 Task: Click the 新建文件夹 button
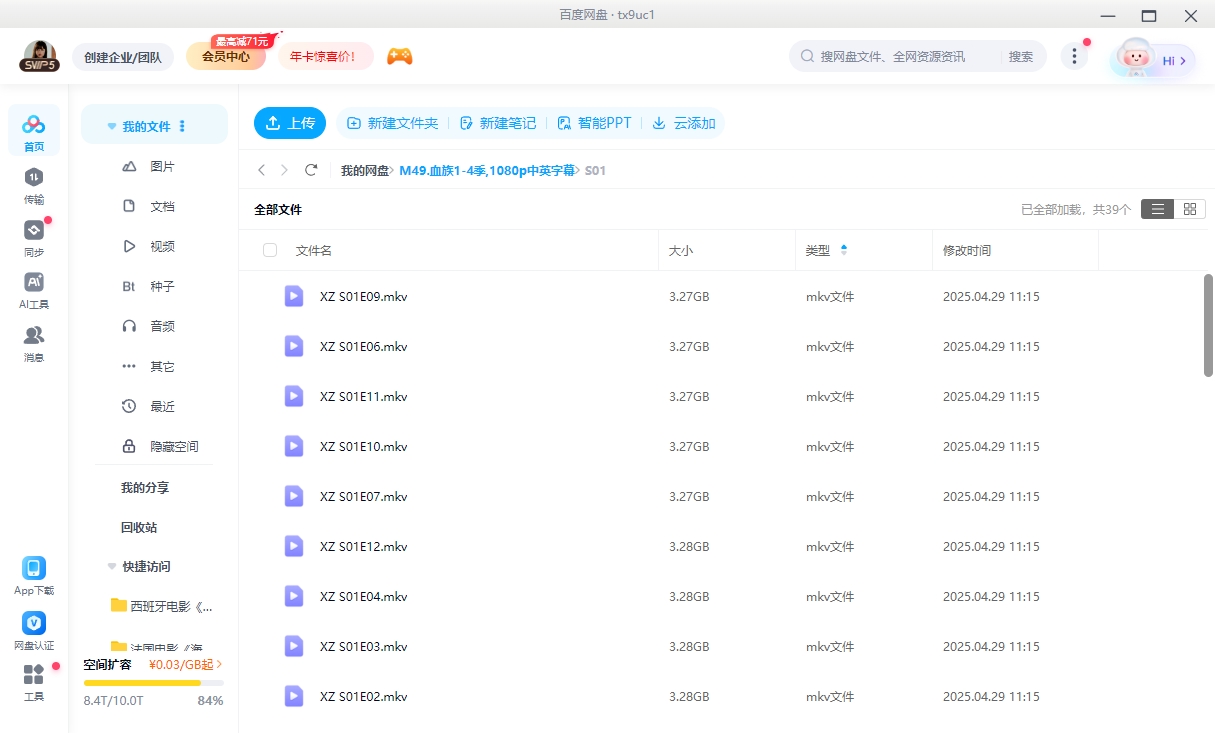393,123
